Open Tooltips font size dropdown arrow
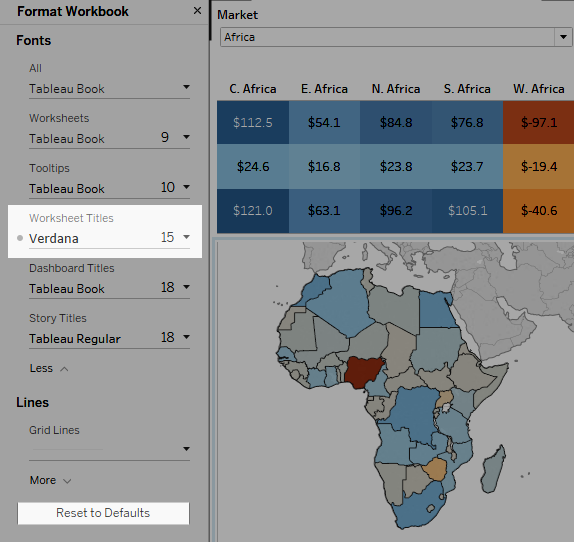Viewport: 574px width, 542px height. pos(186,187)
